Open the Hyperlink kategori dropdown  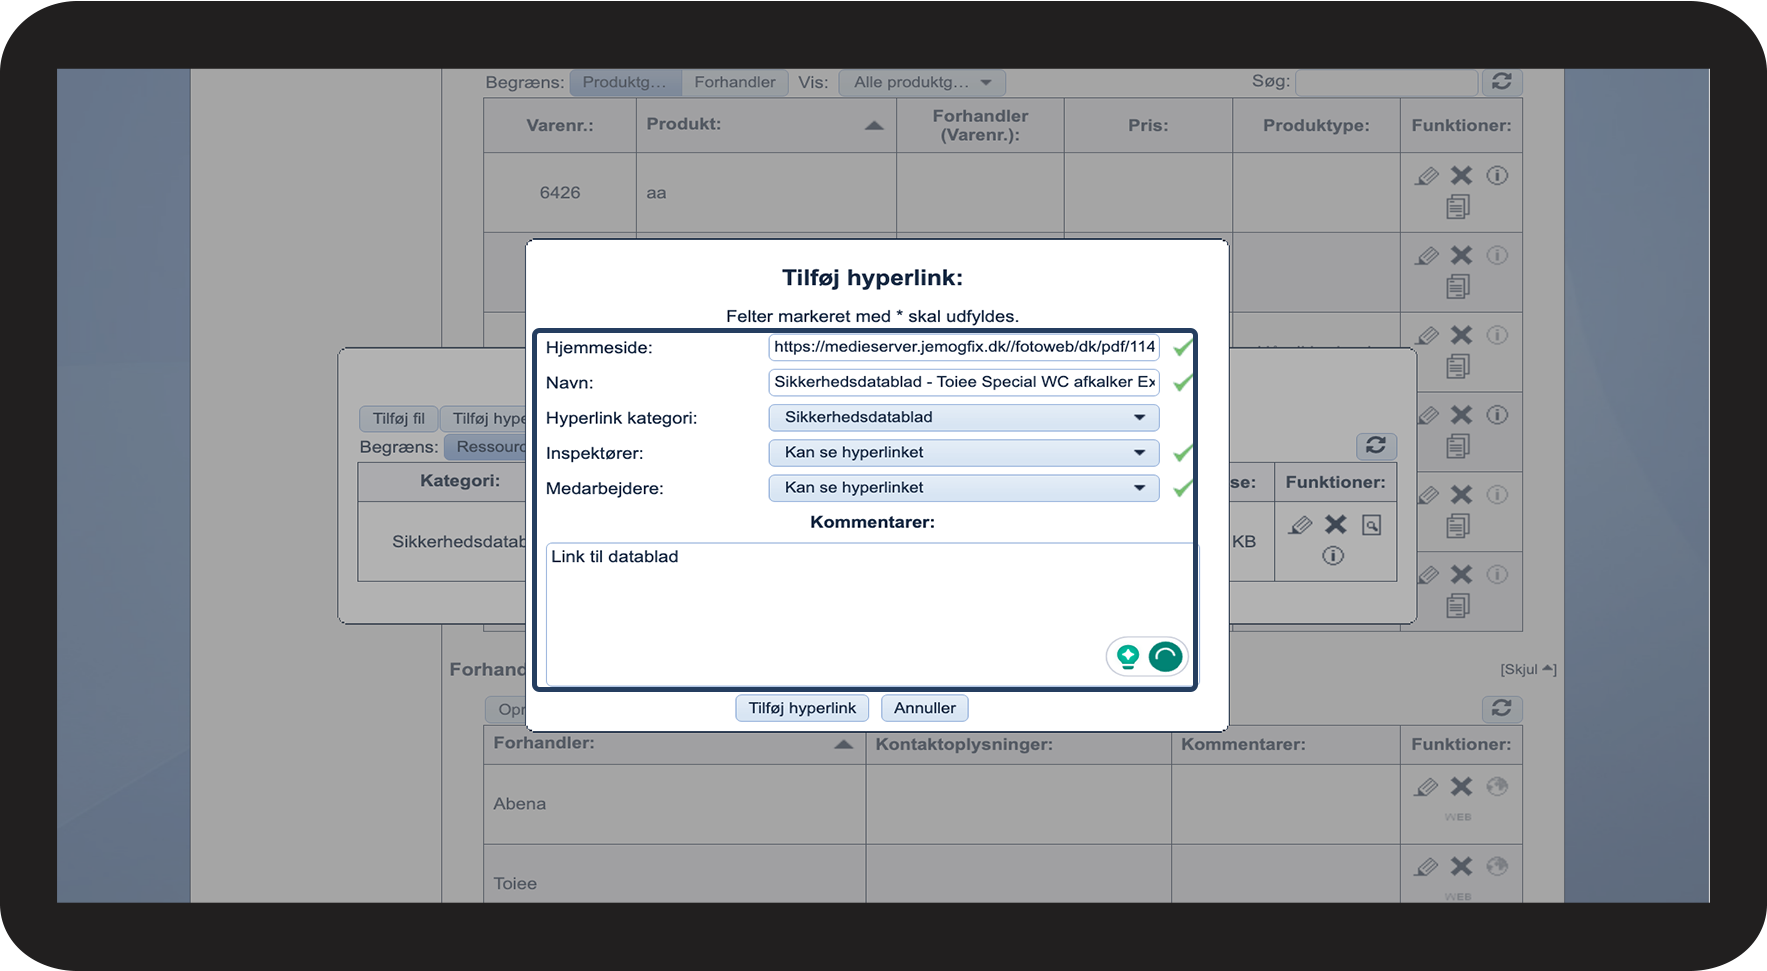point(963,417)
